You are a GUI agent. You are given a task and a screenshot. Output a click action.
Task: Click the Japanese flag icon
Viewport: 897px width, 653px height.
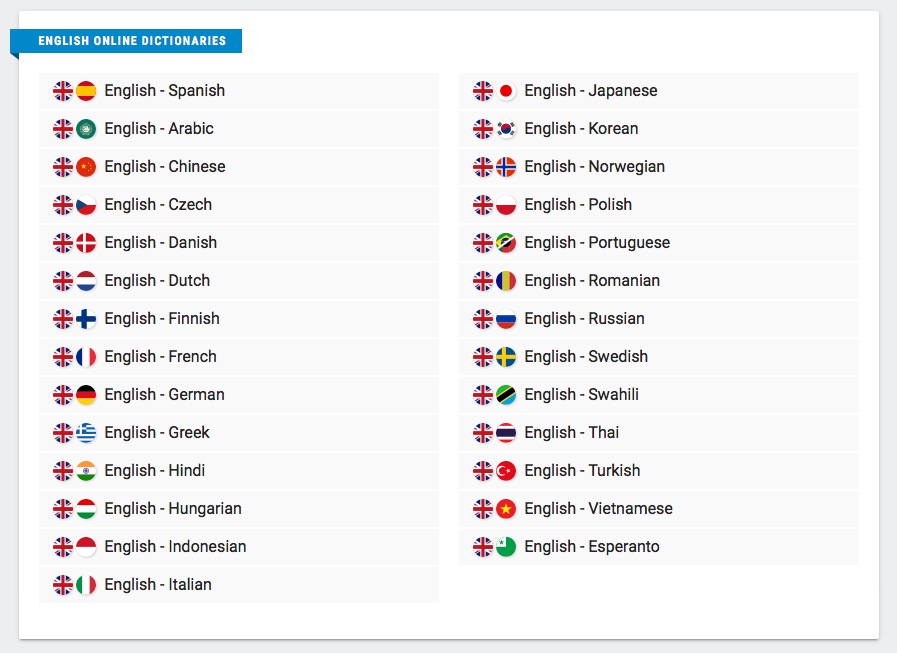tap(506, 91)
